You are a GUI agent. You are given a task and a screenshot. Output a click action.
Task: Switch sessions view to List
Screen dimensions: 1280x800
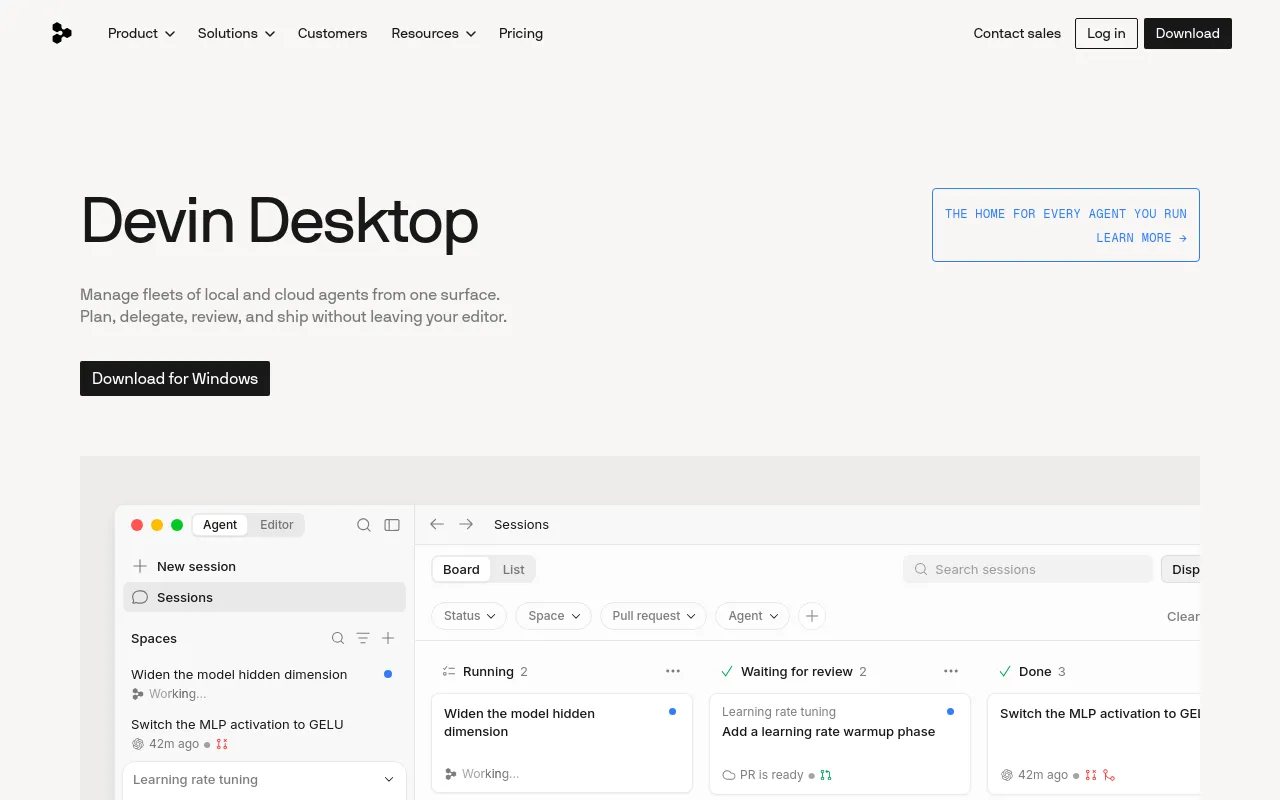click(x=514, y=569)
